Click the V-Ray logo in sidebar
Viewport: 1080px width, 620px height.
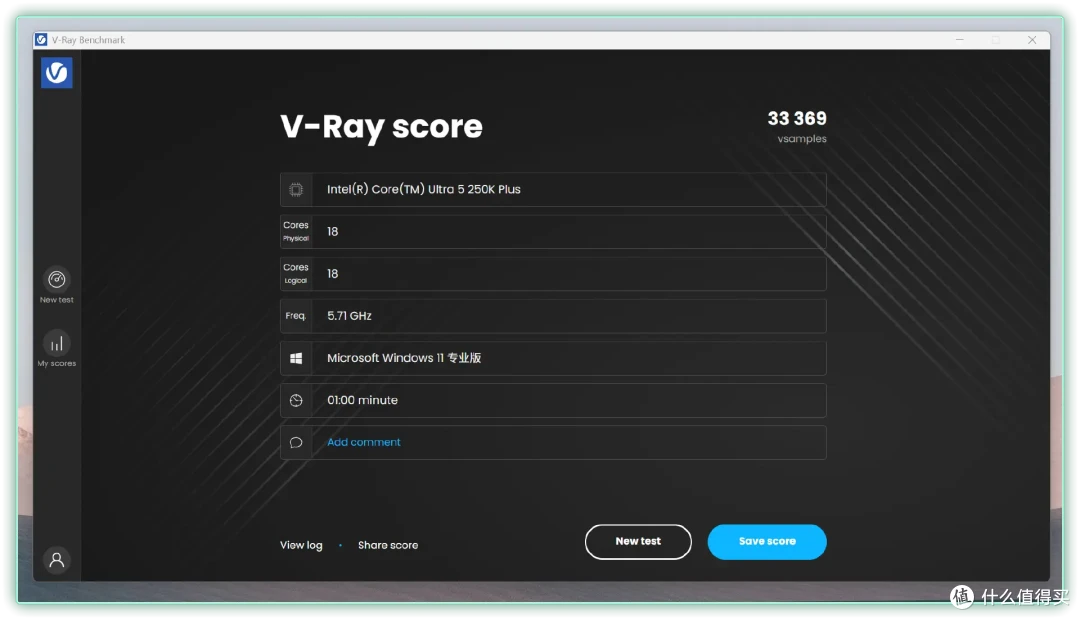(56, 72)
